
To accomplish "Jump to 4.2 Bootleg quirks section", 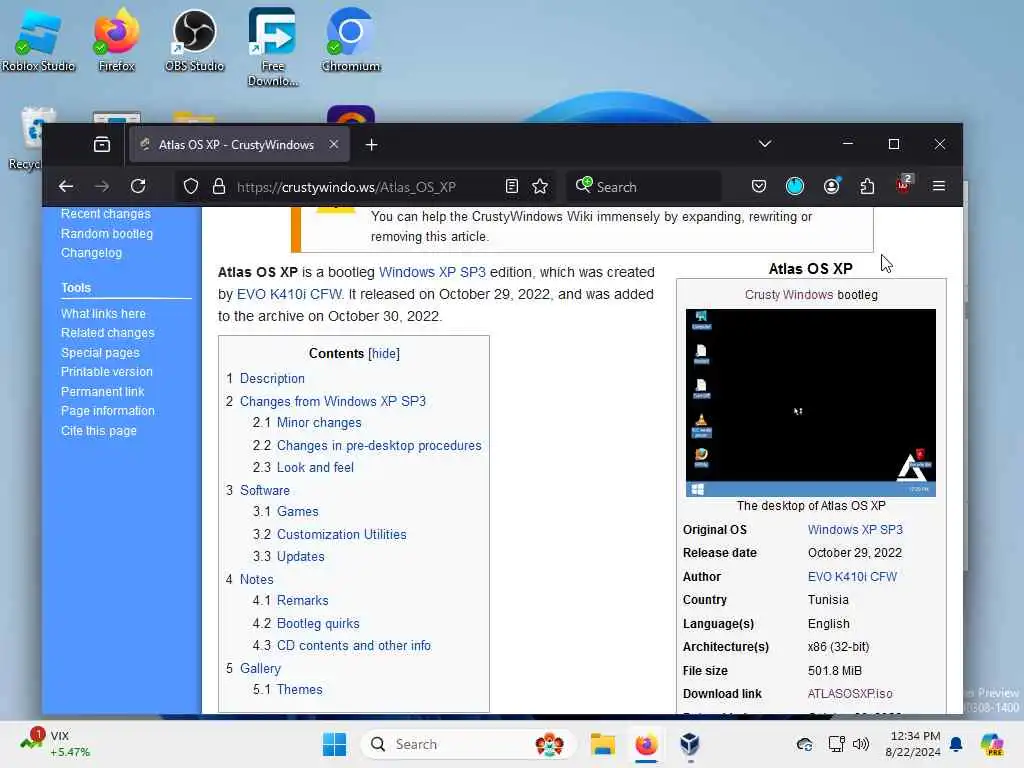I will (x=318, y=624).
